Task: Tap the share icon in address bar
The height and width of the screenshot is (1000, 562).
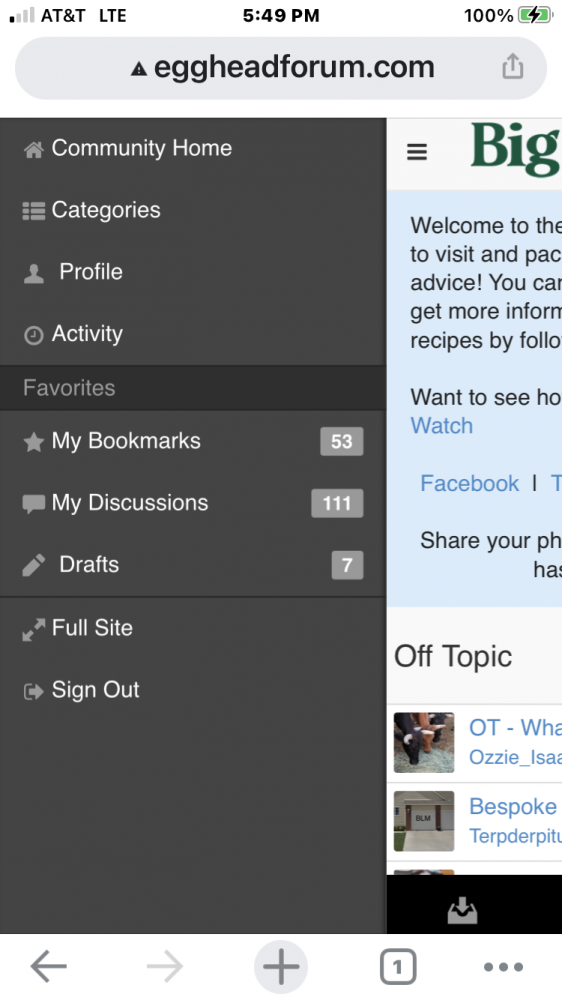Action: click(x=512, y=66)
